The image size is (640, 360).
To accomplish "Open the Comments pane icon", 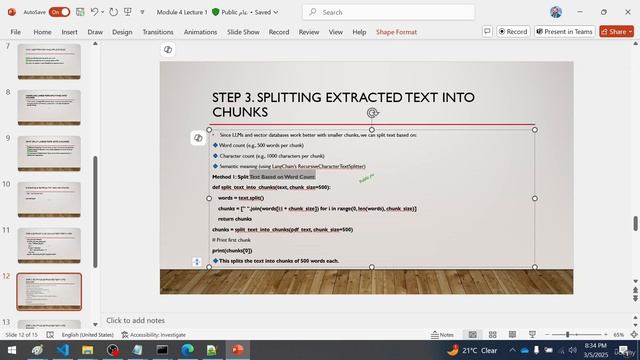I will click(487, 31).
